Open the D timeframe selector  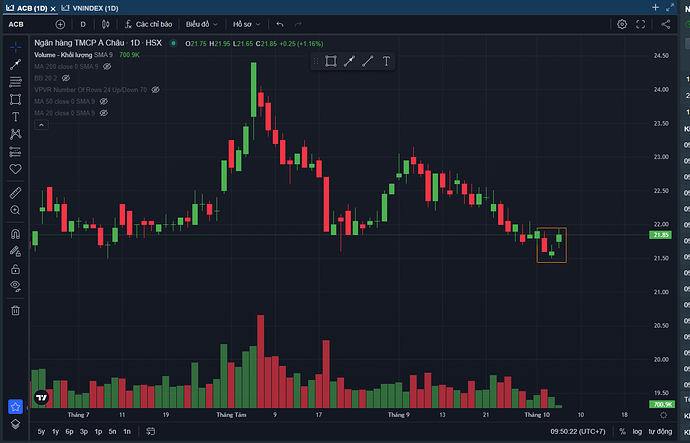point(83,25)
